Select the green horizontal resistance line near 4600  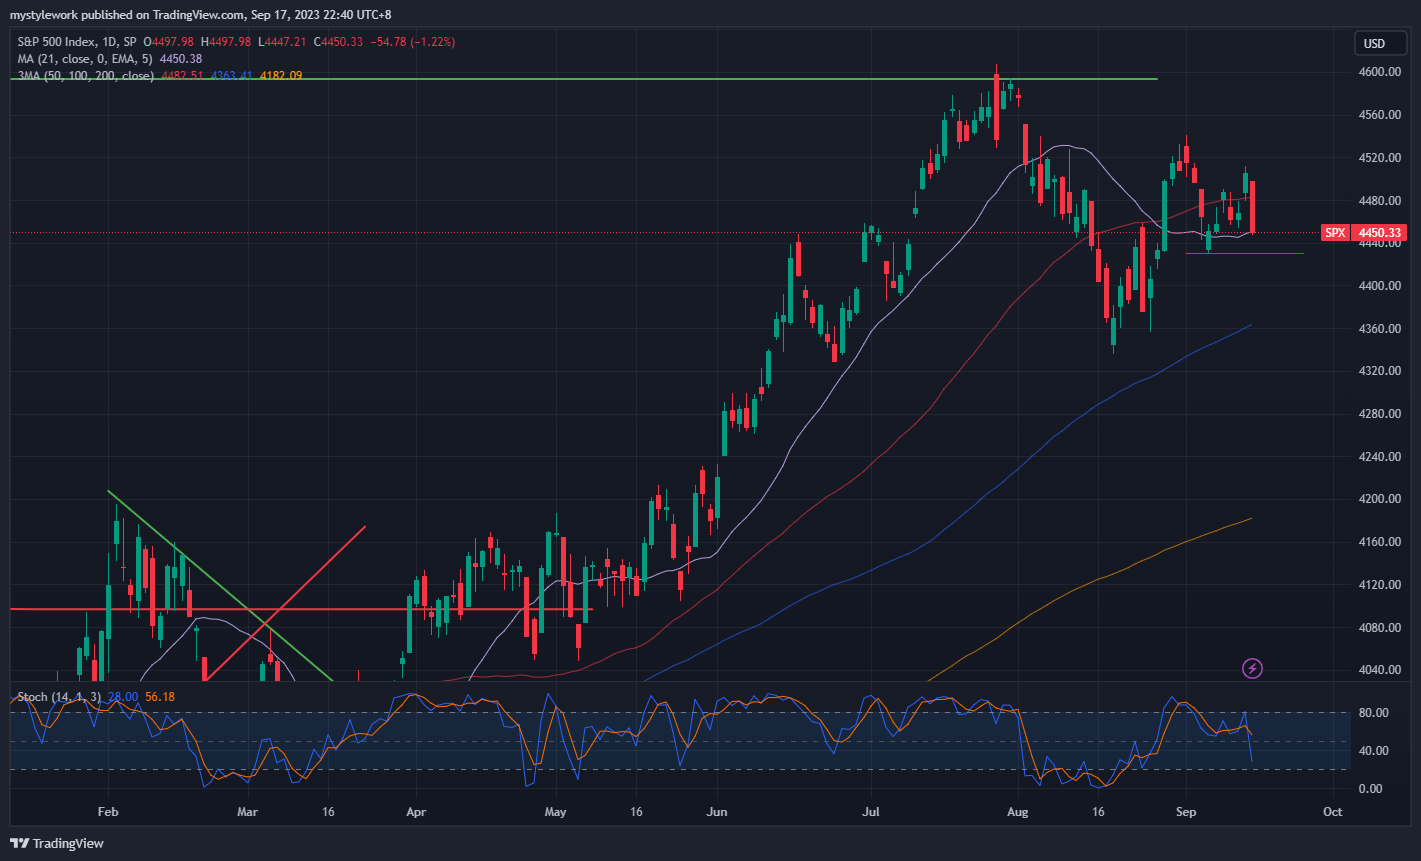pos(584,78)
